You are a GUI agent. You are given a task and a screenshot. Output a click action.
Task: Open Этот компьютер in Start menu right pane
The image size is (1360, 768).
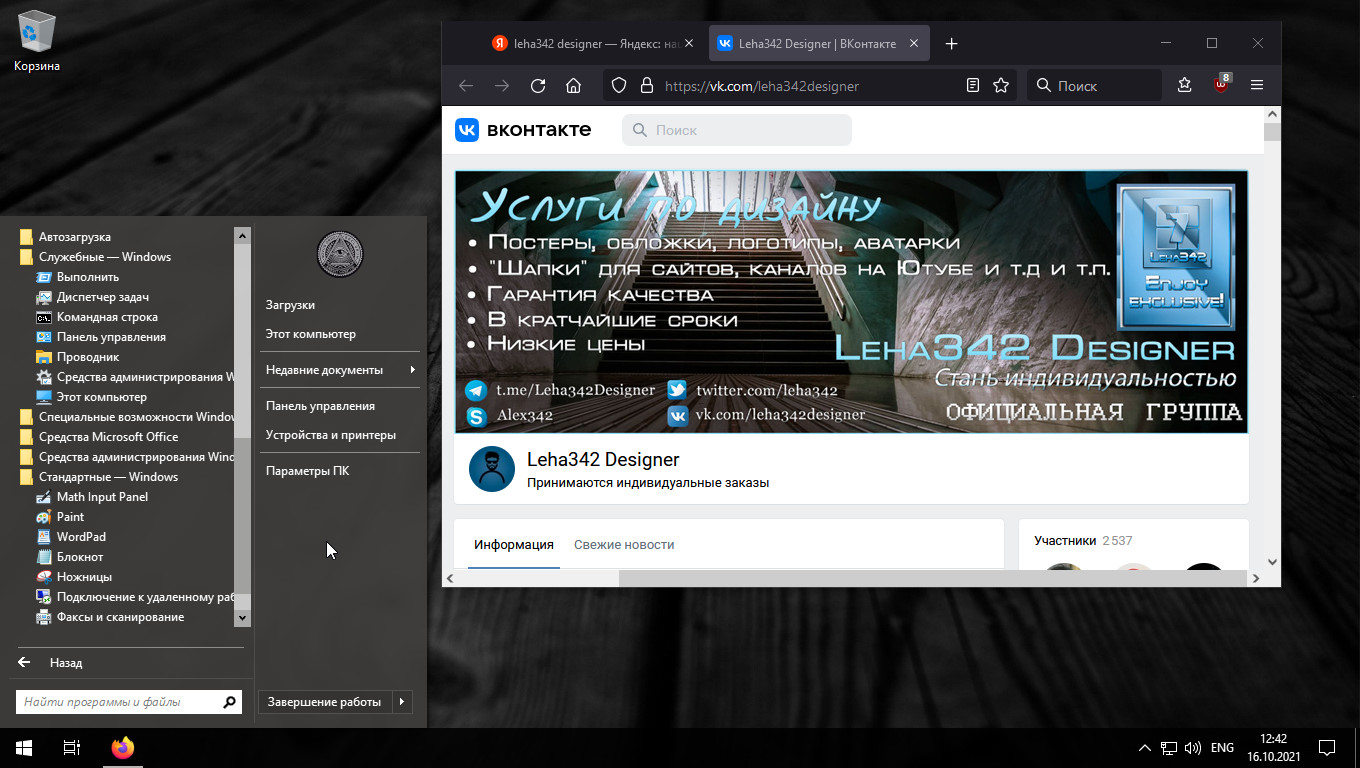(x=311, y=334)
